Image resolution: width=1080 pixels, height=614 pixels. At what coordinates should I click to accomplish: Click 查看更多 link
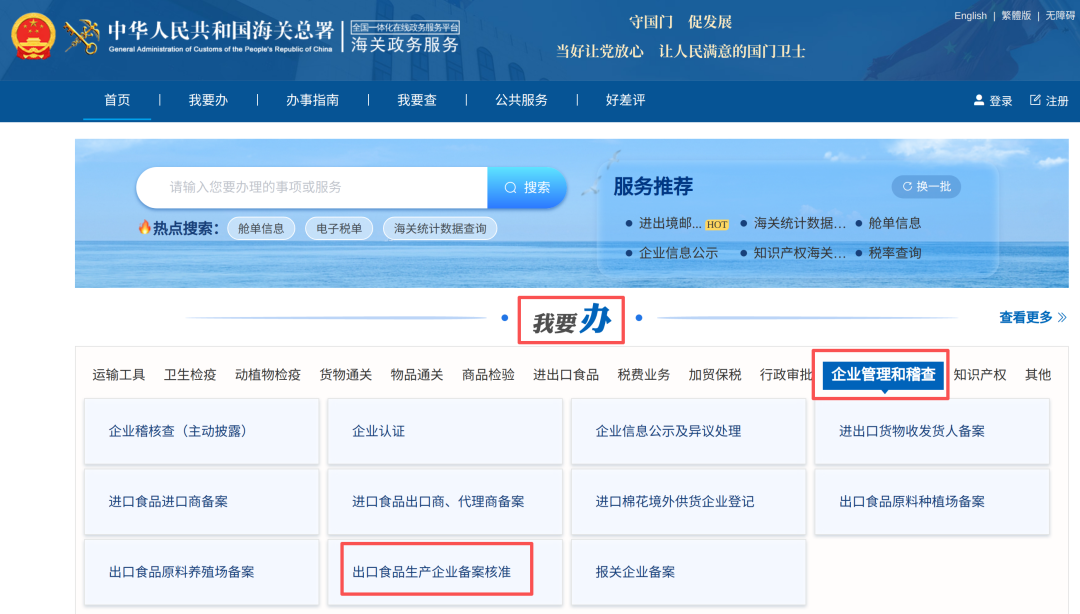coord(1026,317)
